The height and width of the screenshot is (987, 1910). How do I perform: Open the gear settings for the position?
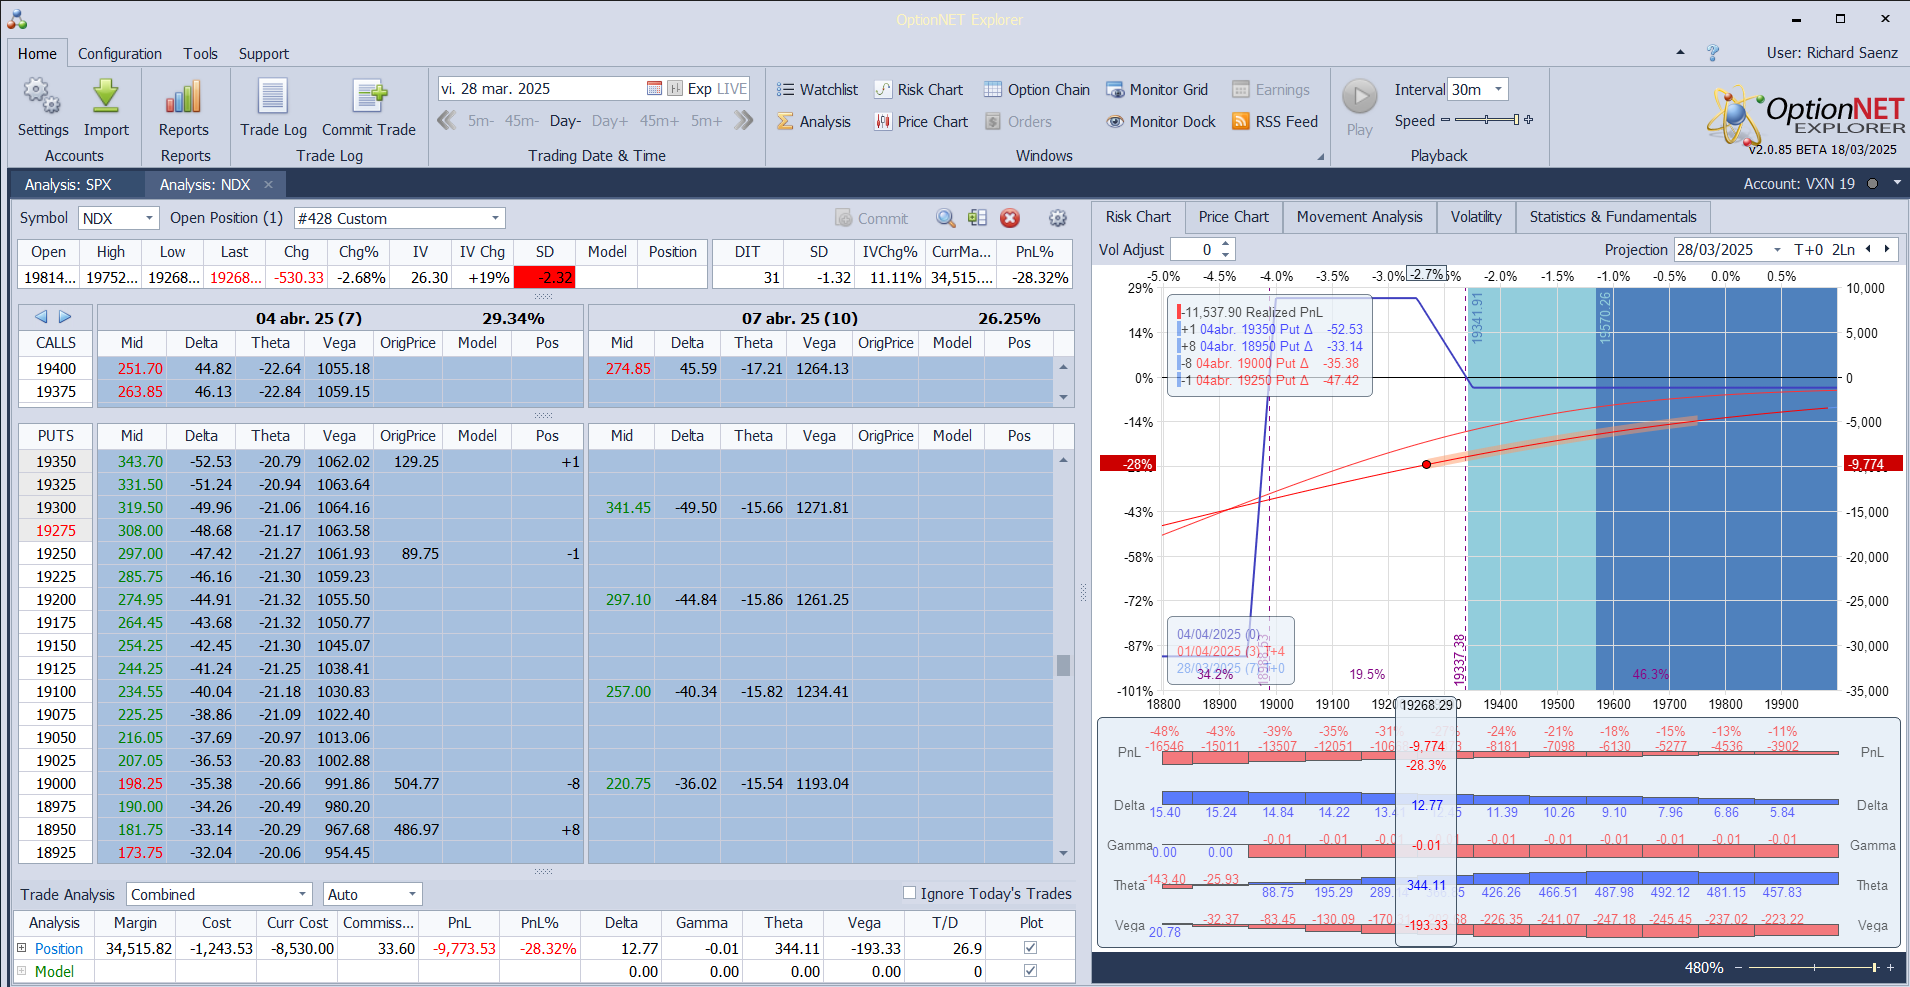(1058, 218)
